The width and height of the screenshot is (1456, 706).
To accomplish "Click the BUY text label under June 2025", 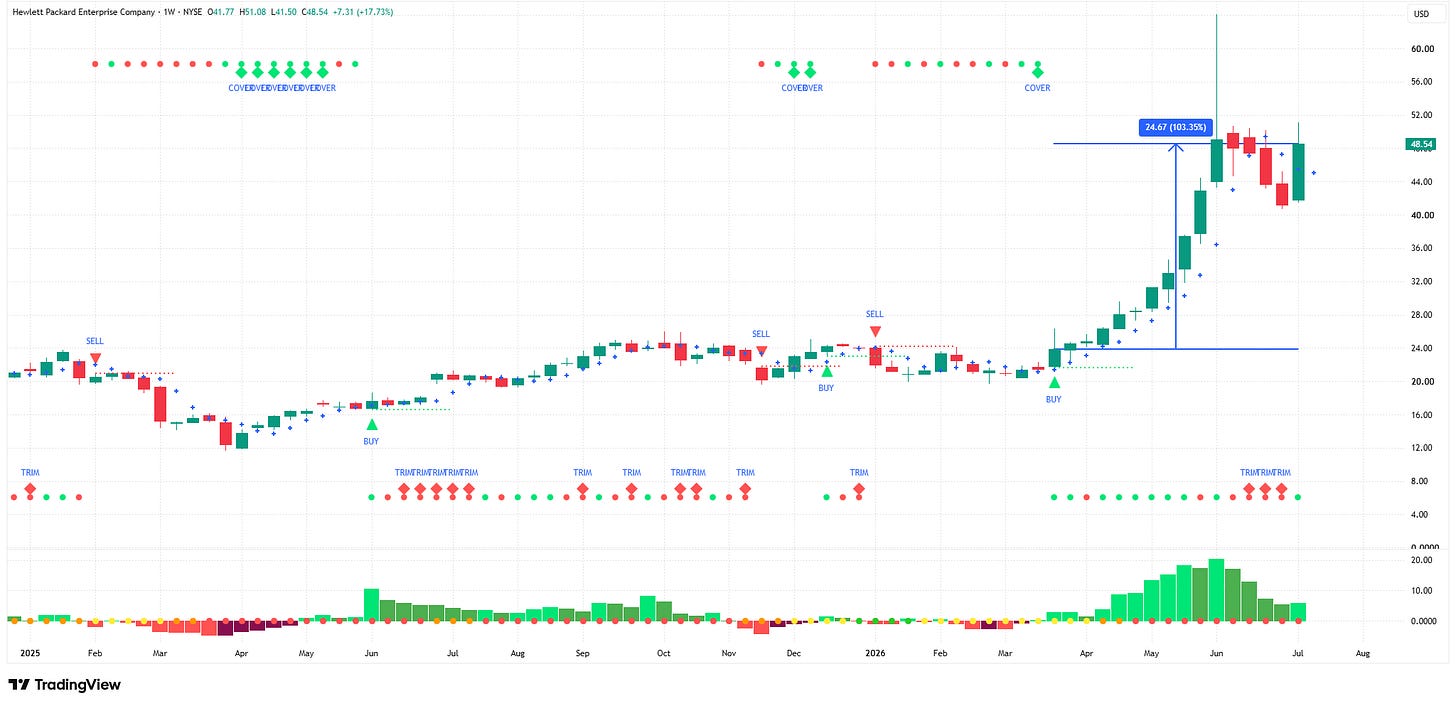I will [372, 441].
